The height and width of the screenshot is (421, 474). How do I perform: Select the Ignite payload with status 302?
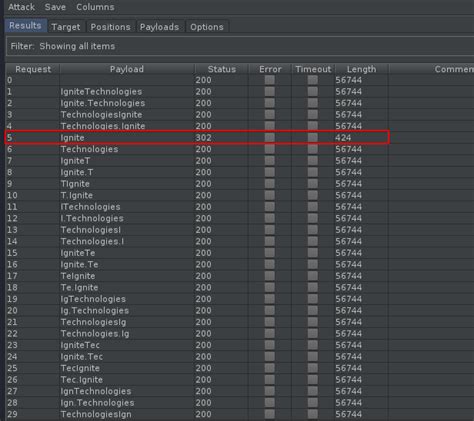[72, 137]
